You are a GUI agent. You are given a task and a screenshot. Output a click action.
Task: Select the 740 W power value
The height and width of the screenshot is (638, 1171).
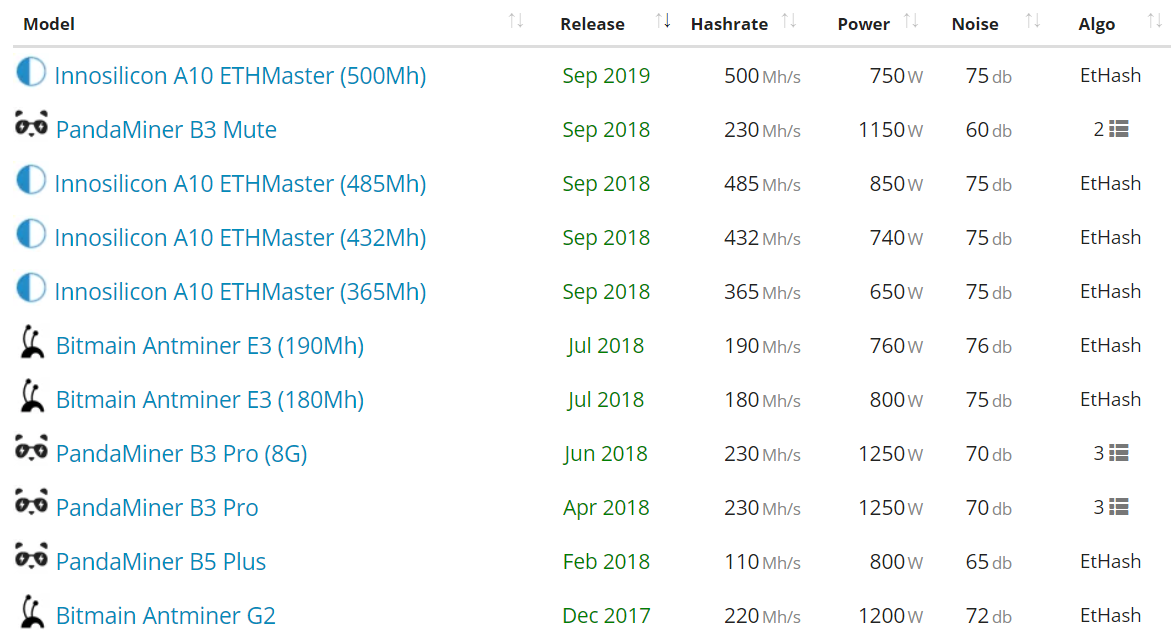pos(896,238)
